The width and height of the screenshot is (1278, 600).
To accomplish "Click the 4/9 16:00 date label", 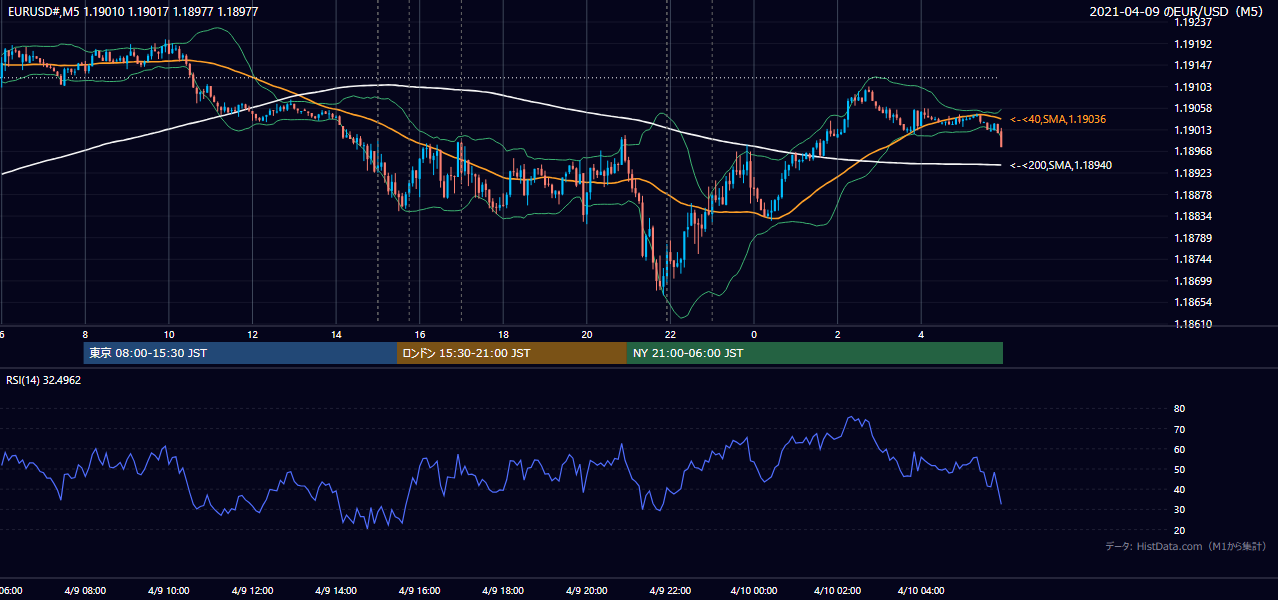I will click(419, 591).
